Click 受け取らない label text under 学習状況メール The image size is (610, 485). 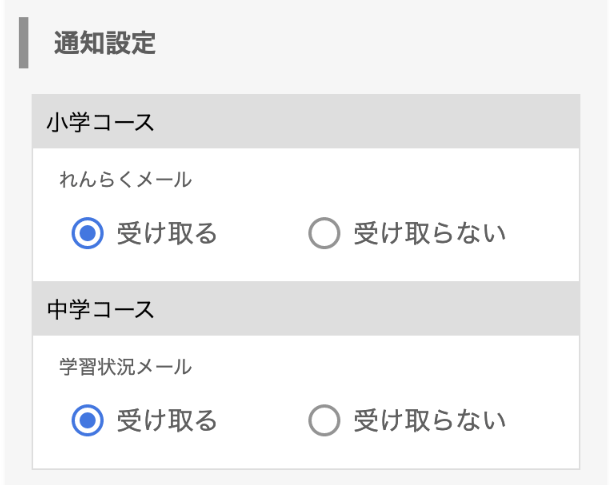(429, 420)
